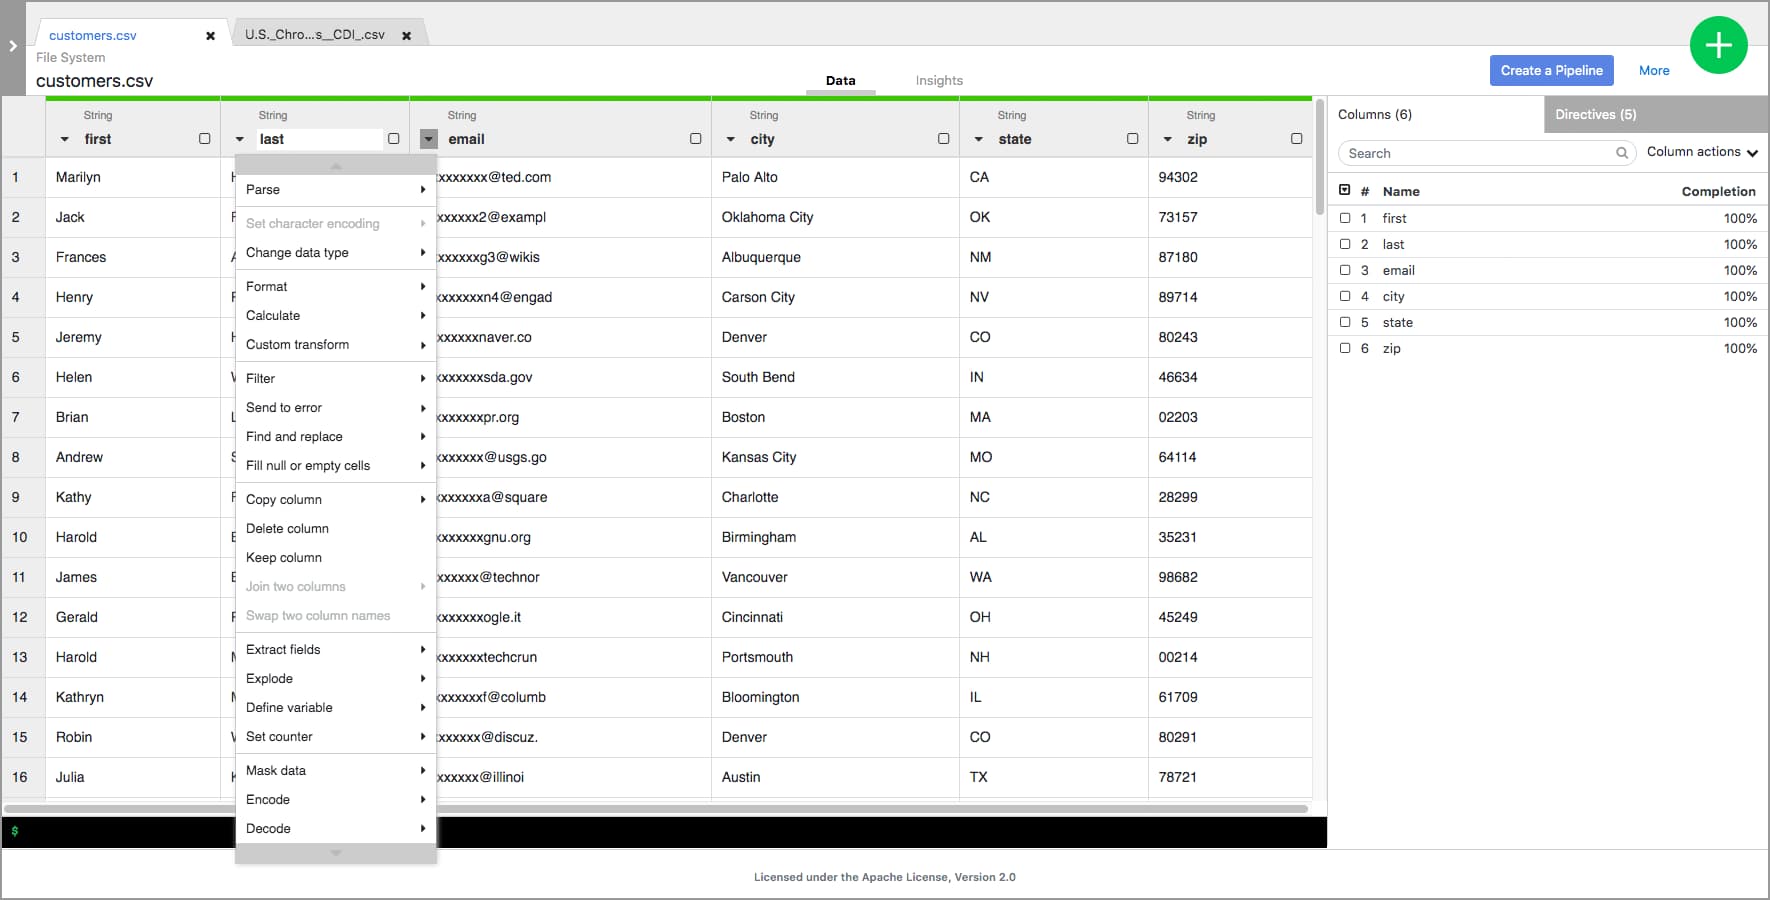Click the green plus add button
1770x900 pixels.
(x=1718, y=45)
